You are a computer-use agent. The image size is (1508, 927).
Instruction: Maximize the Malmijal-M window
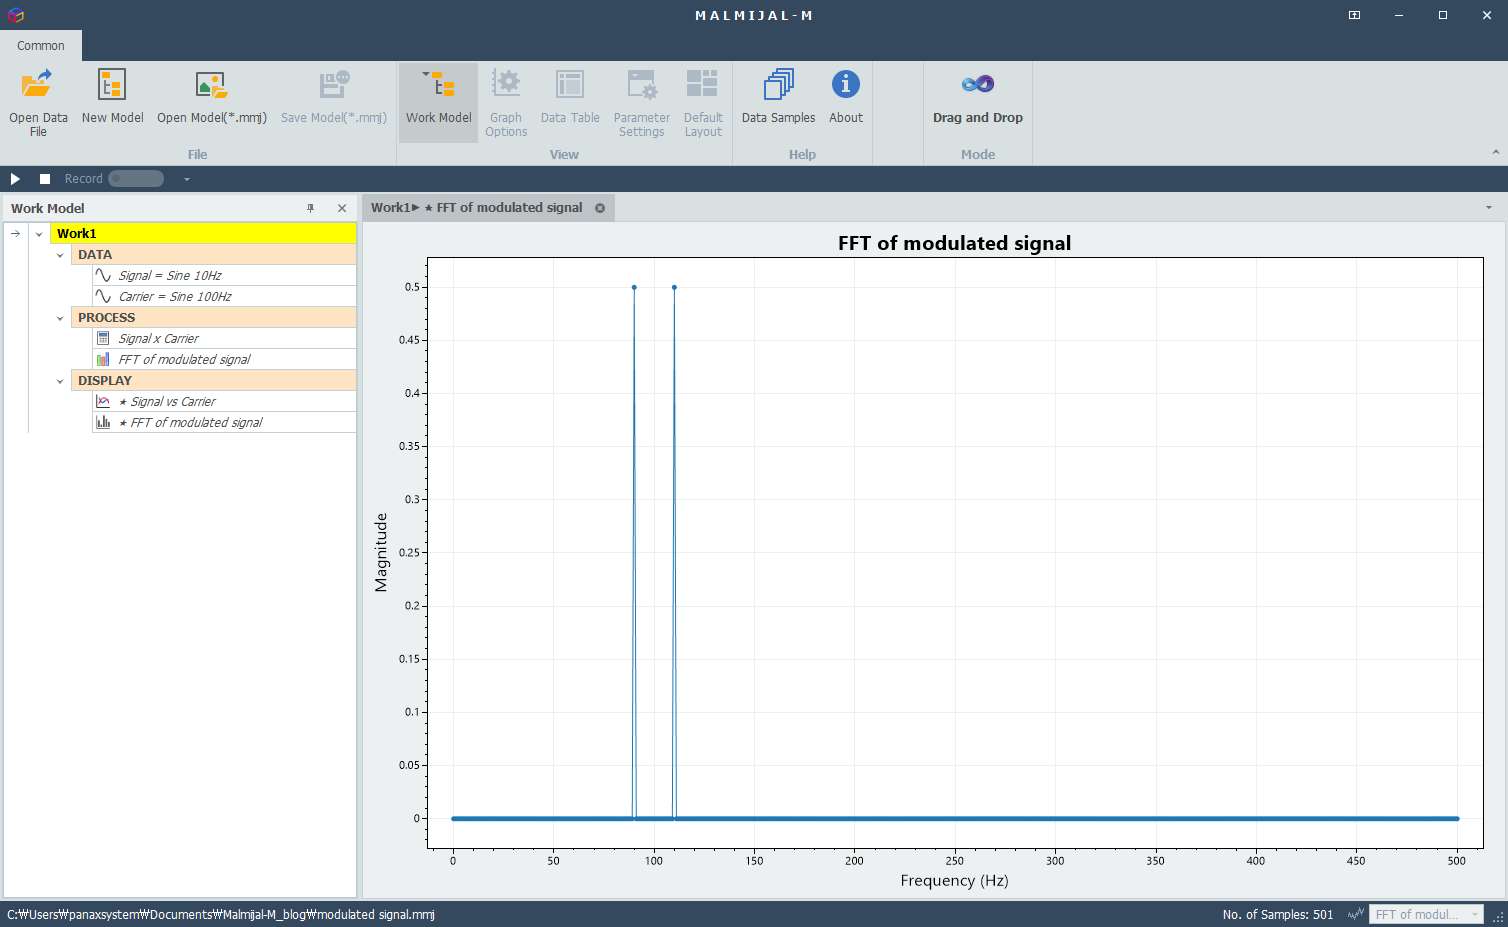point(1443,15)
